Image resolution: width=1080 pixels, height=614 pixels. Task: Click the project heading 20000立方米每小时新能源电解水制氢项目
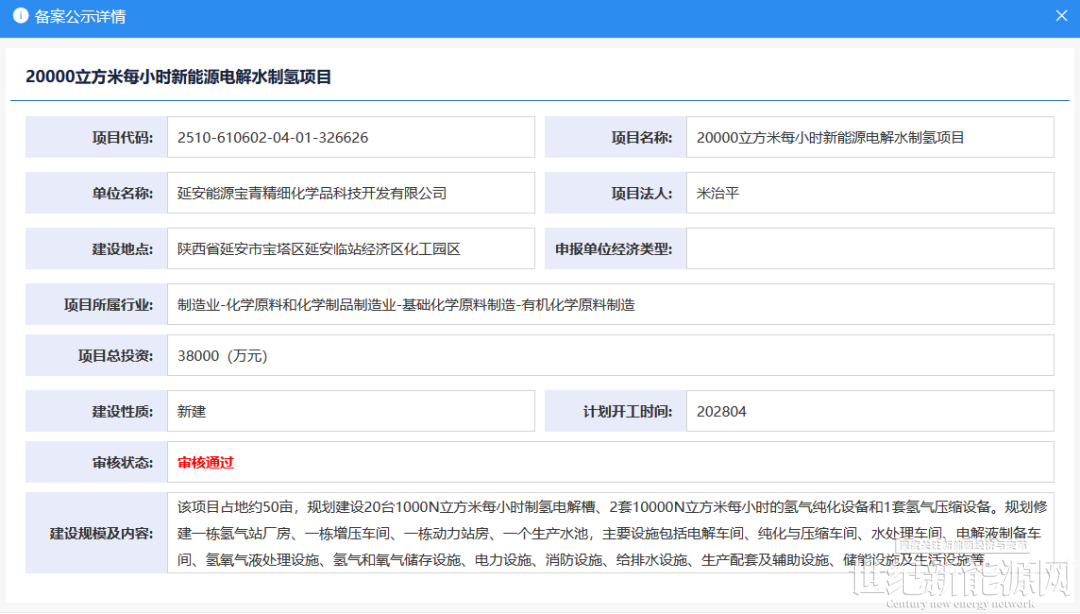178,77
